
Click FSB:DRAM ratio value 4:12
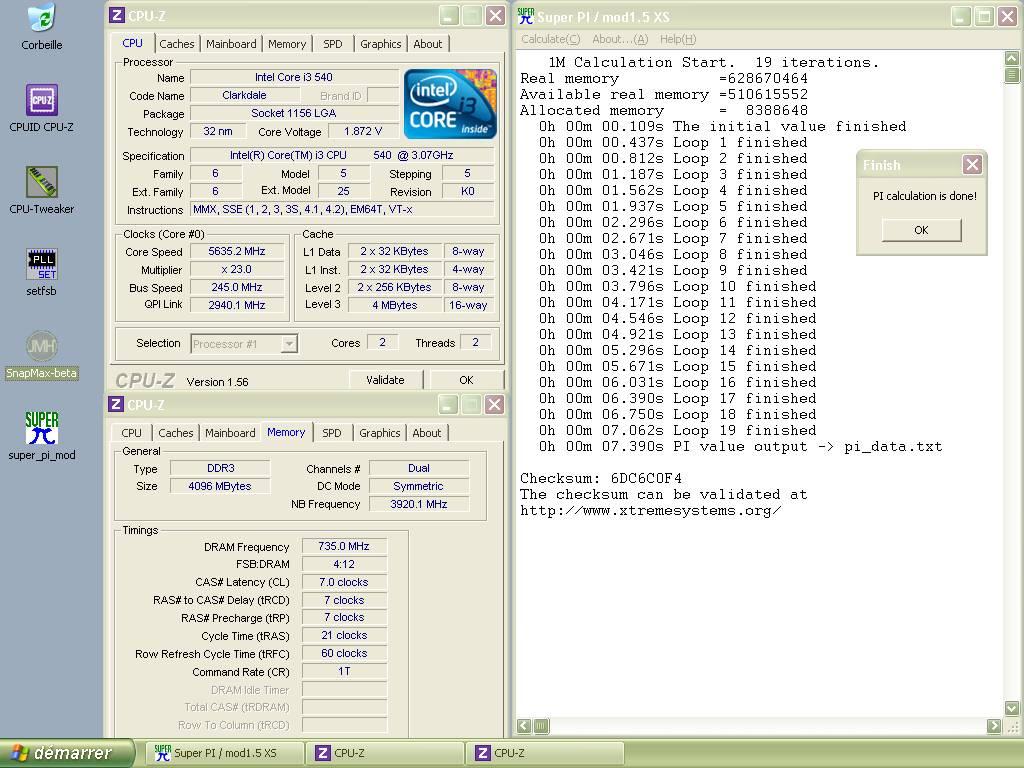344,564
